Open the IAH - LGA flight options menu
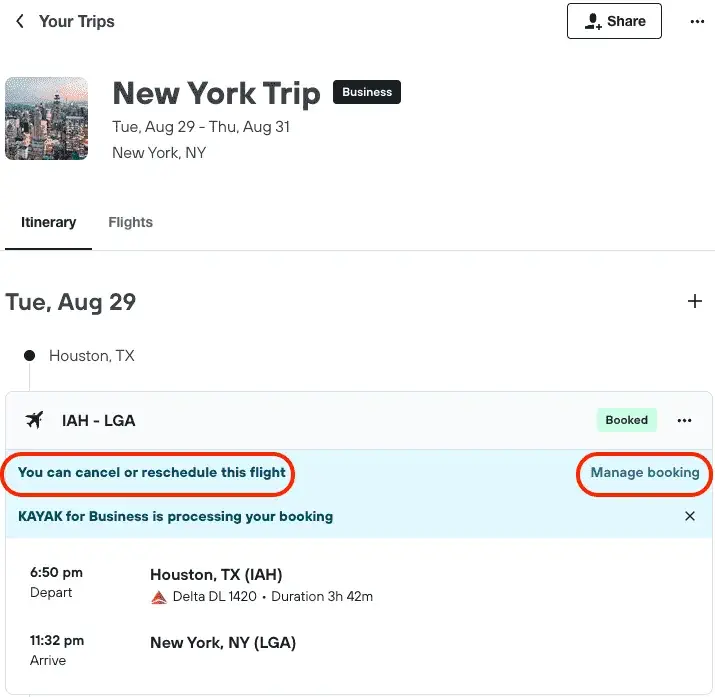Screen dimensions: 715x697 click(684, 420)
